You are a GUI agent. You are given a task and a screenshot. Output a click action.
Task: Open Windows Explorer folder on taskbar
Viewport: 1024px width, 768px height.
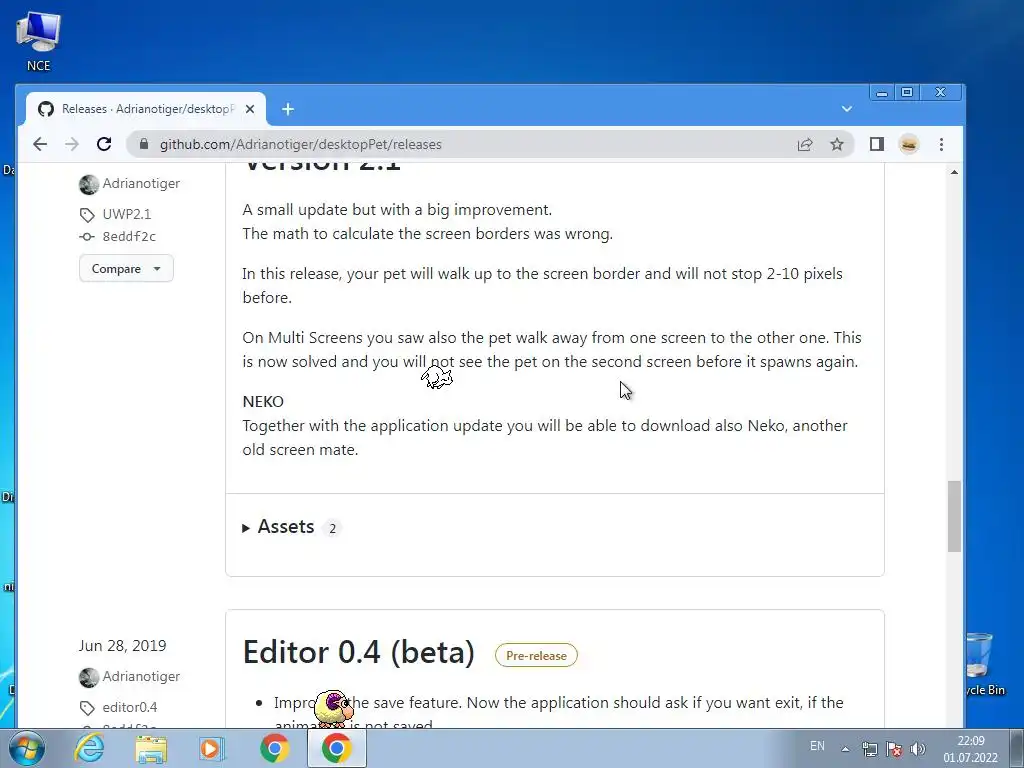(x=151, y=748)
